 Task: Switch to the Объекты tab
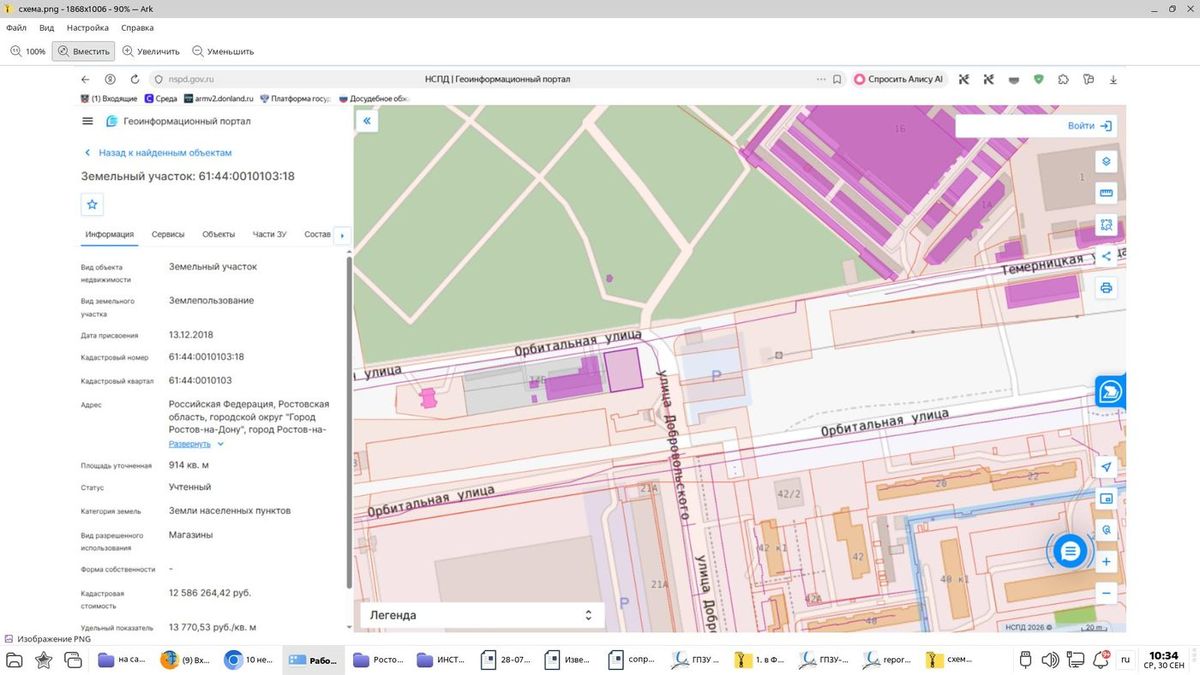coord(219,234)
